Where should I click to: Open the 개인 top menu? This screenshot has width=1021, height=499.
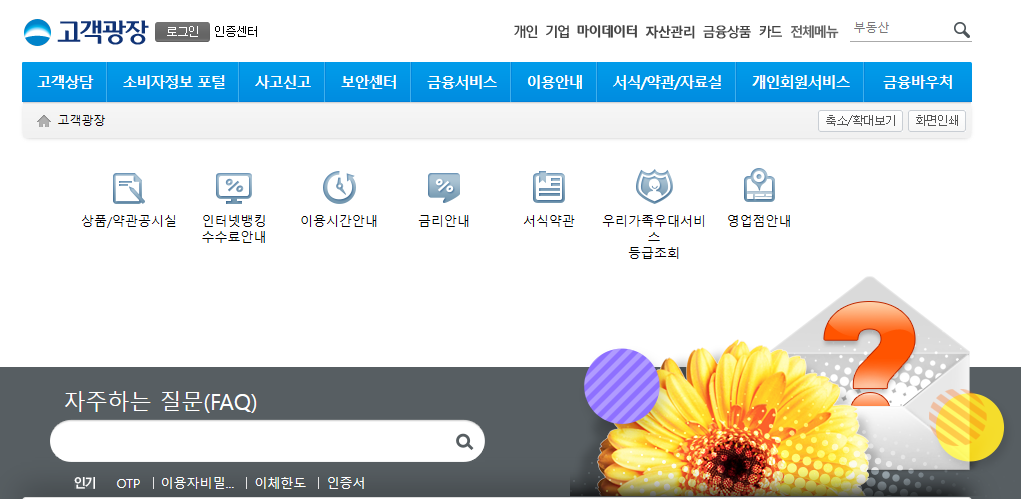pos(525,32)
